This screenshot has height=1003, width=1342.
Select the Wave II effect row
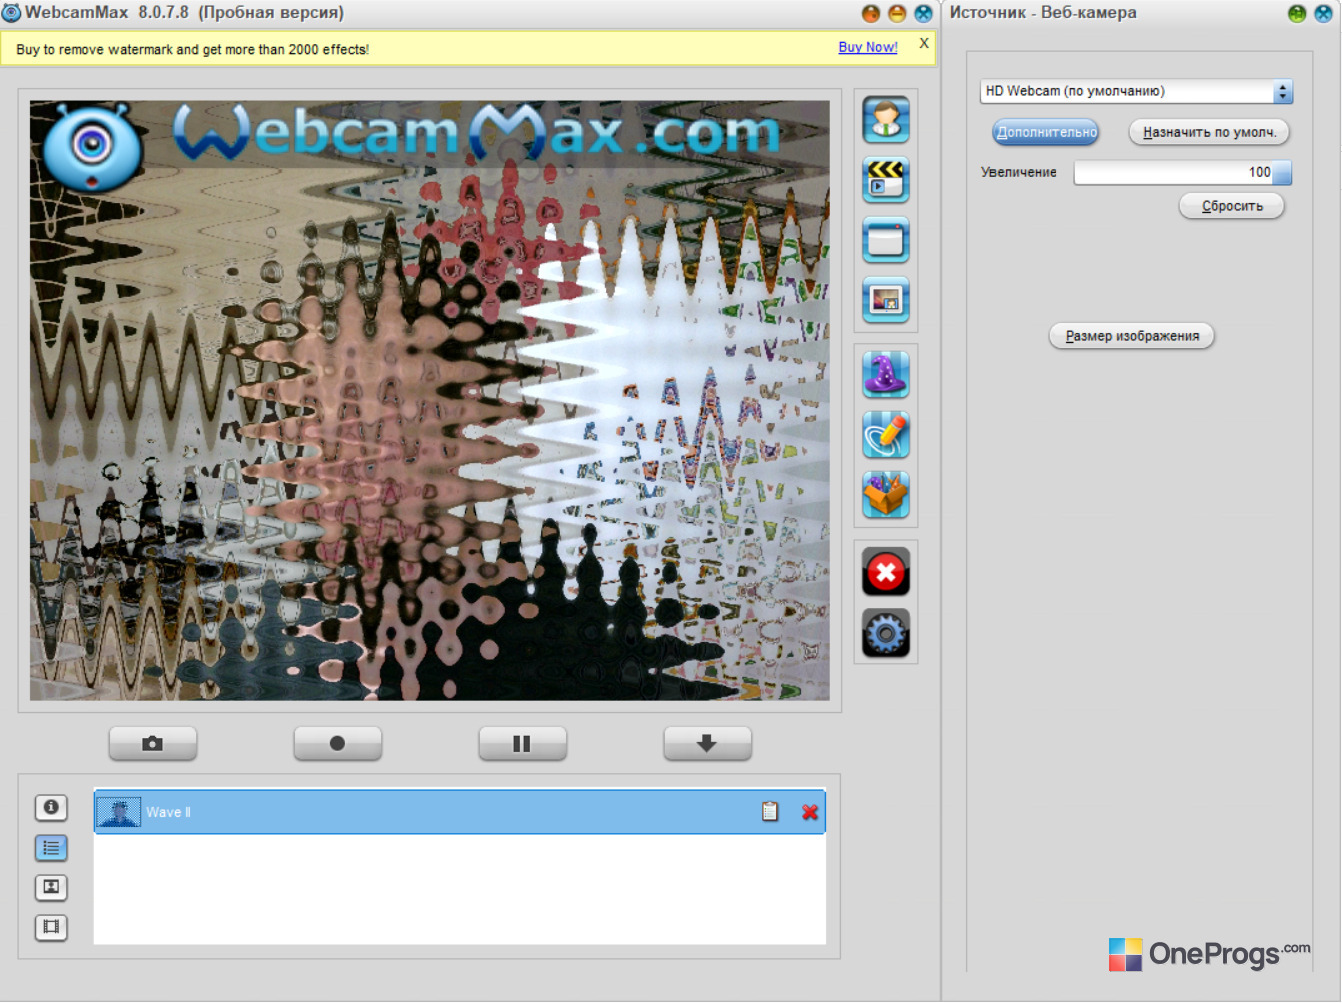click(x=460, y=812)
